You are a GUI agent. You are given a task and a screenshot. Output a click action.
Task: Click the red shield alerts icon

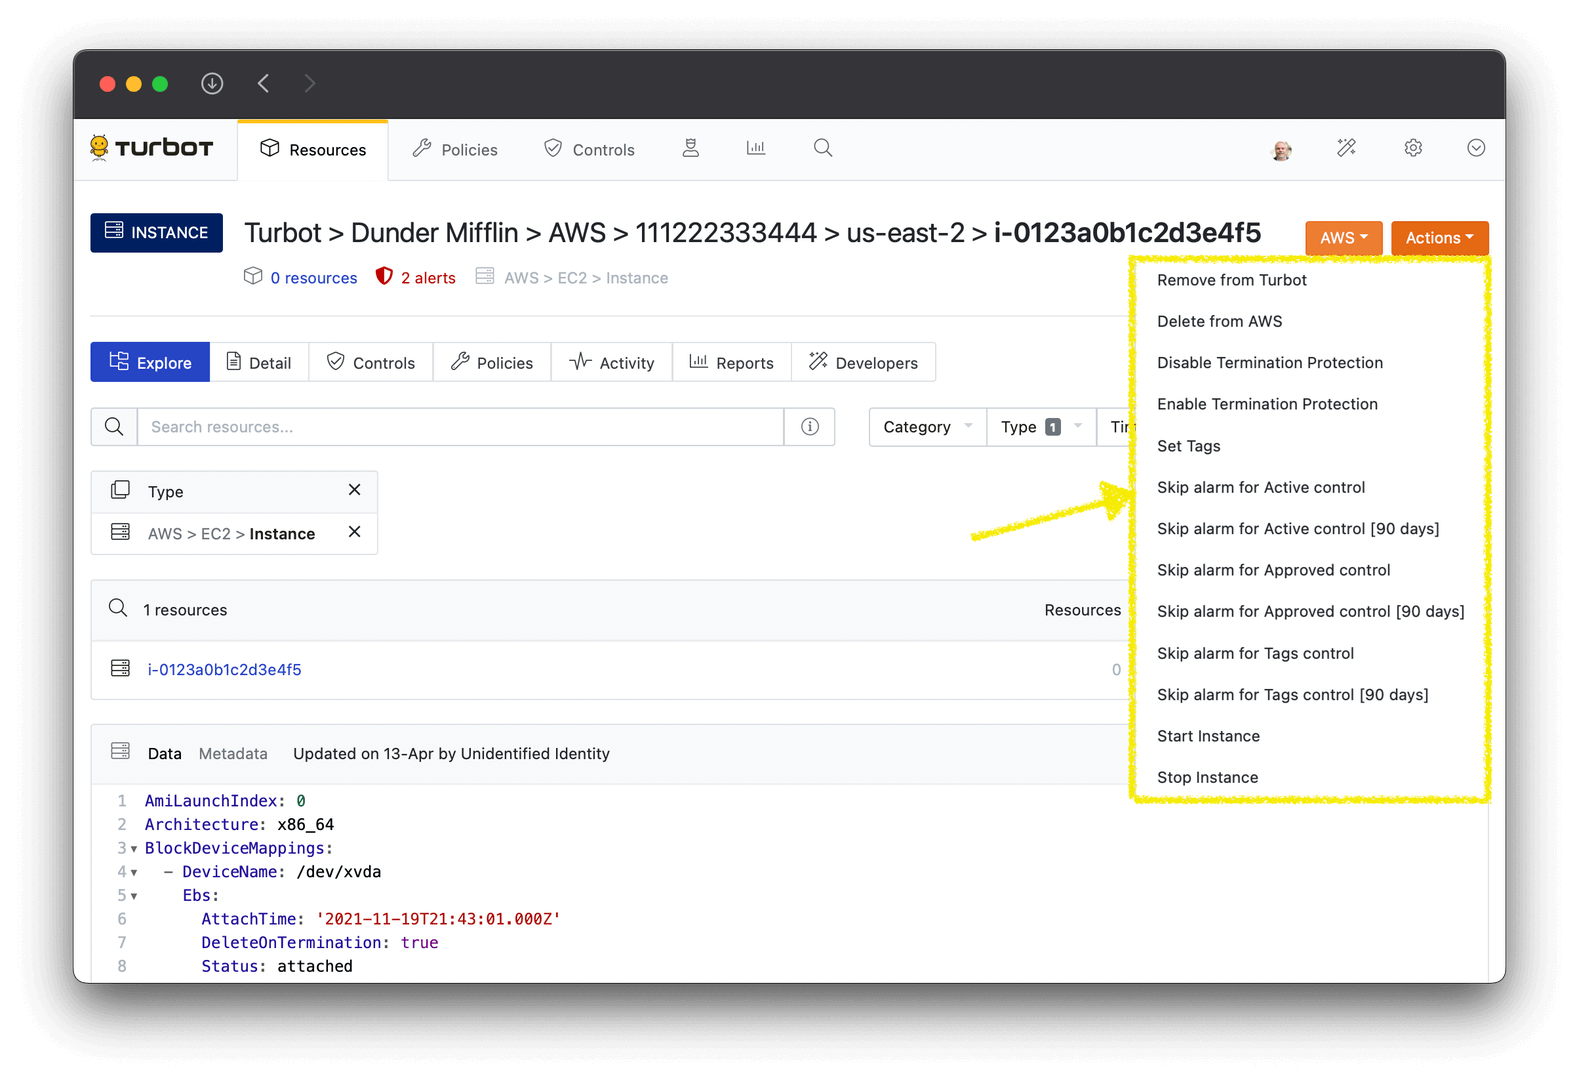[384, 276]
